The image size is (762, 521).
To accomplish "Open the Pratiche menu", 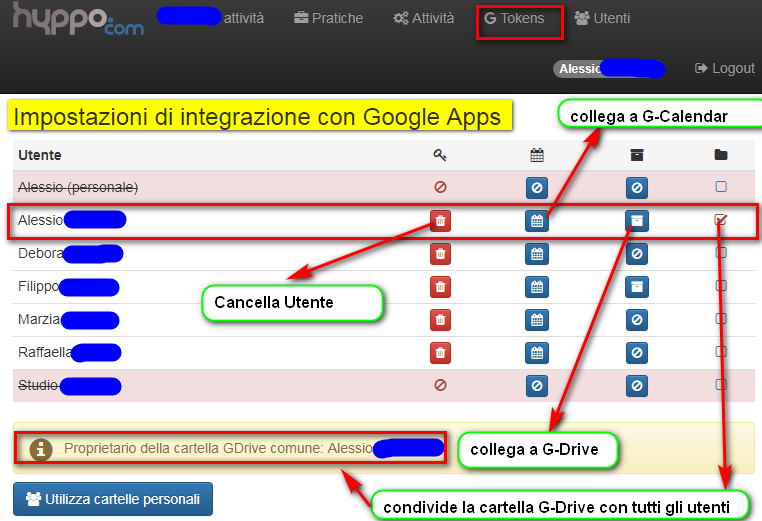I will coord(329,18).
